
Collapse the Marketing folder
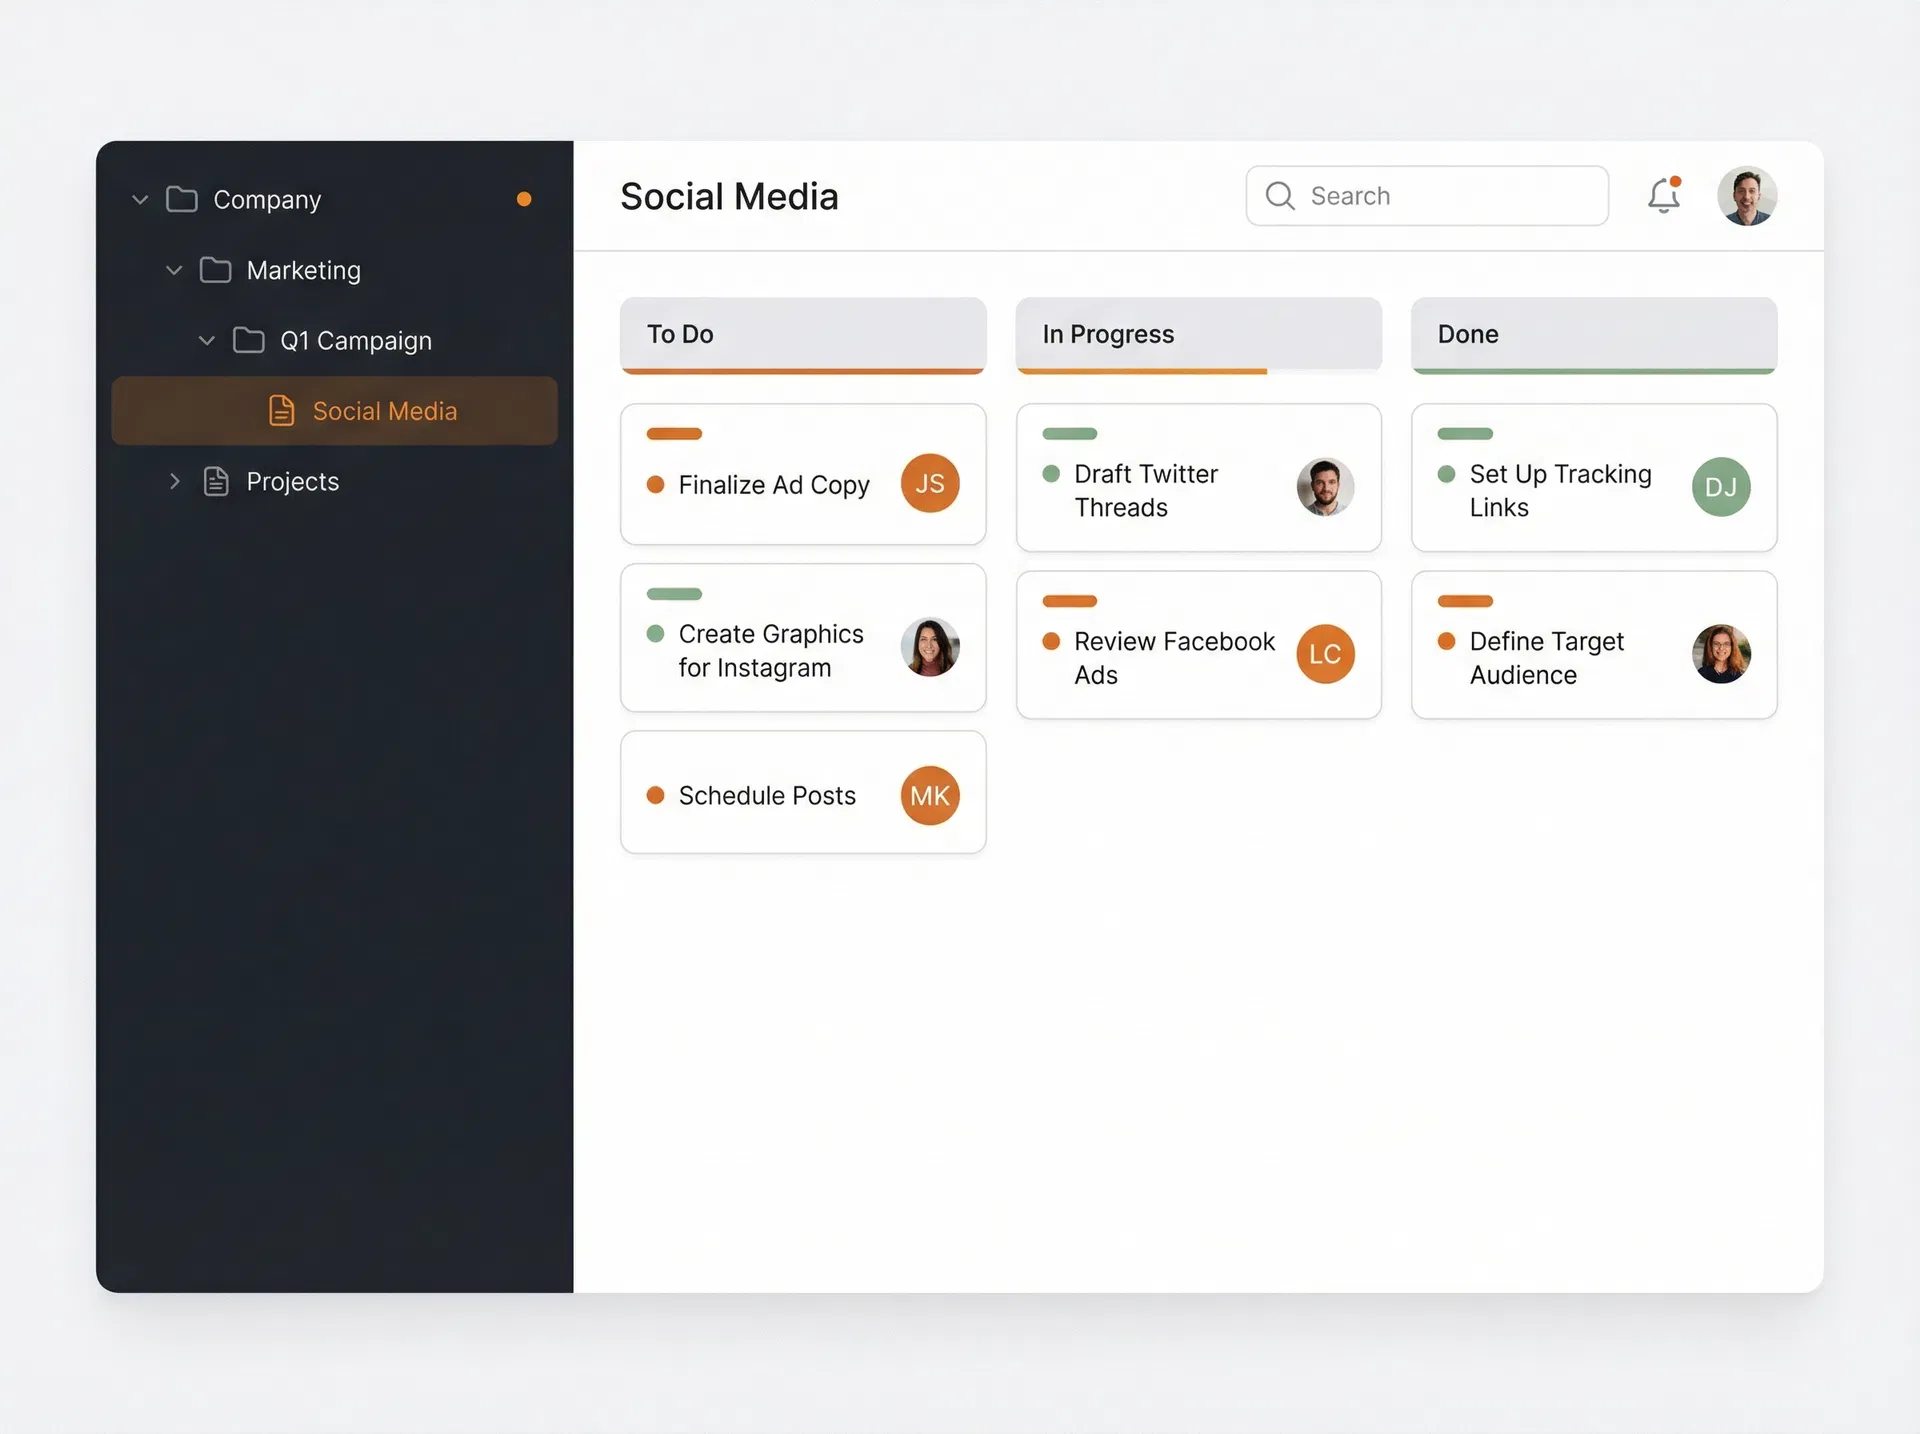(173, 270)
